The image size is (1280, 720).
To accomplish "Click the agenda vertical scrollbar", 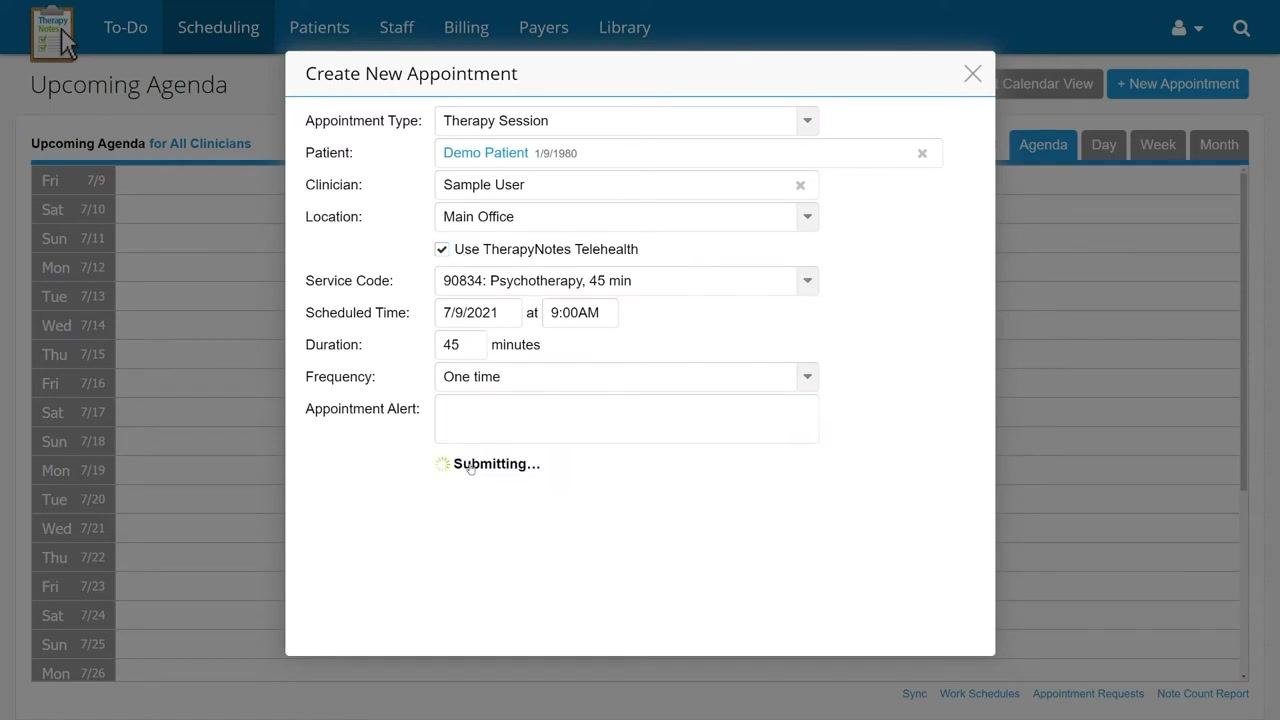I will coord(1244,330).
